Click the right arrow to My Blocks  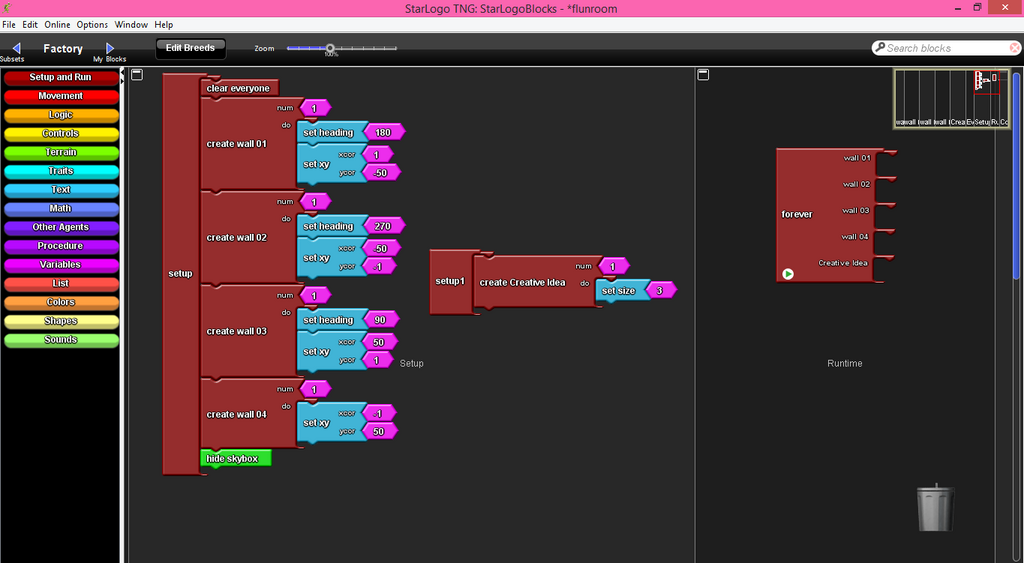pos(110,48)
